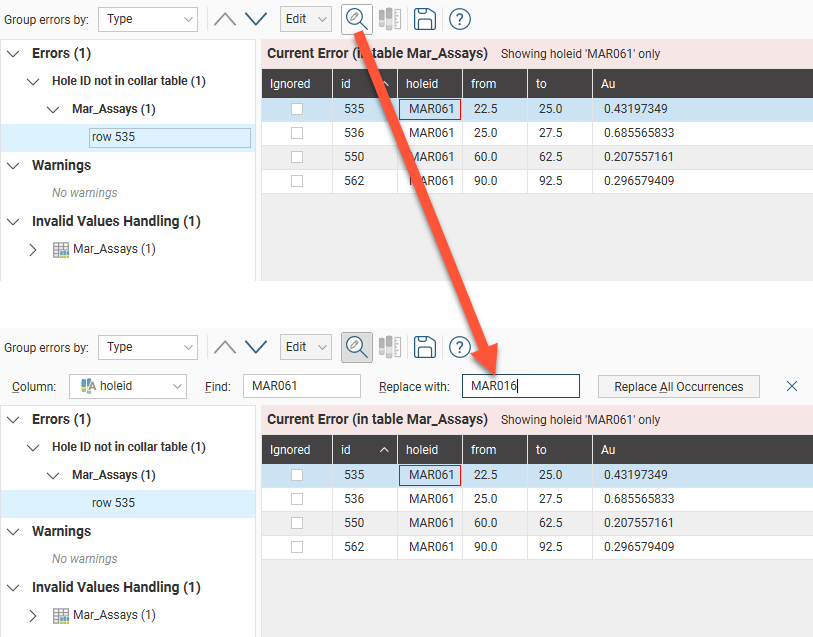Close the find and replace bar
Image resolution: width=813 pixels, height=637 pixels.
pos(792,386)
